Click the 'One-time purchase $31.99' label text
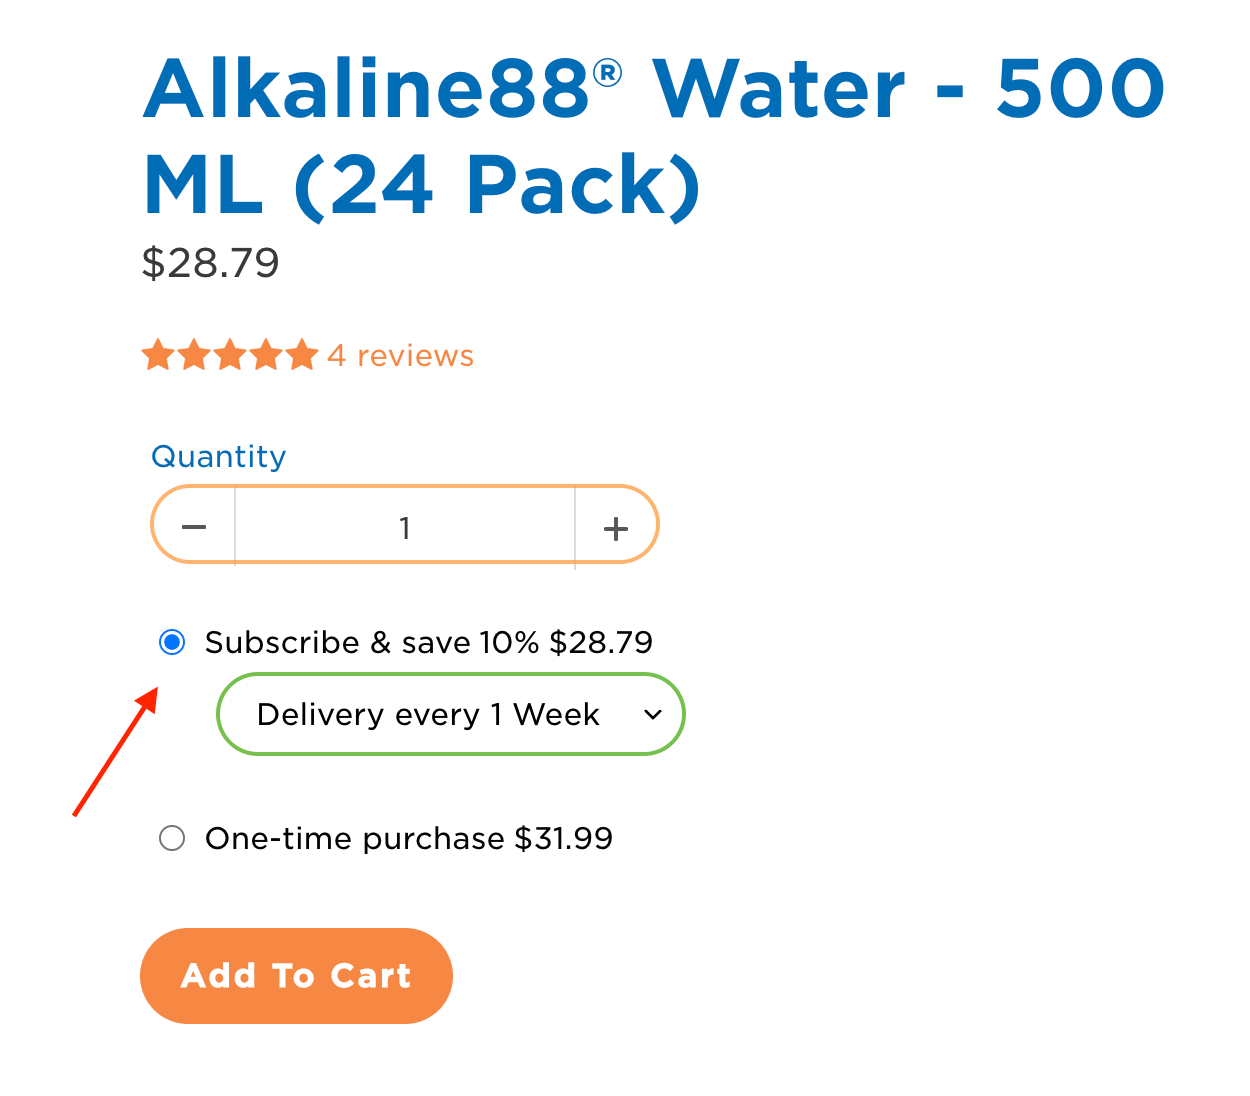The height and width of the screenshot is (1096, 1250). (408, 838)
